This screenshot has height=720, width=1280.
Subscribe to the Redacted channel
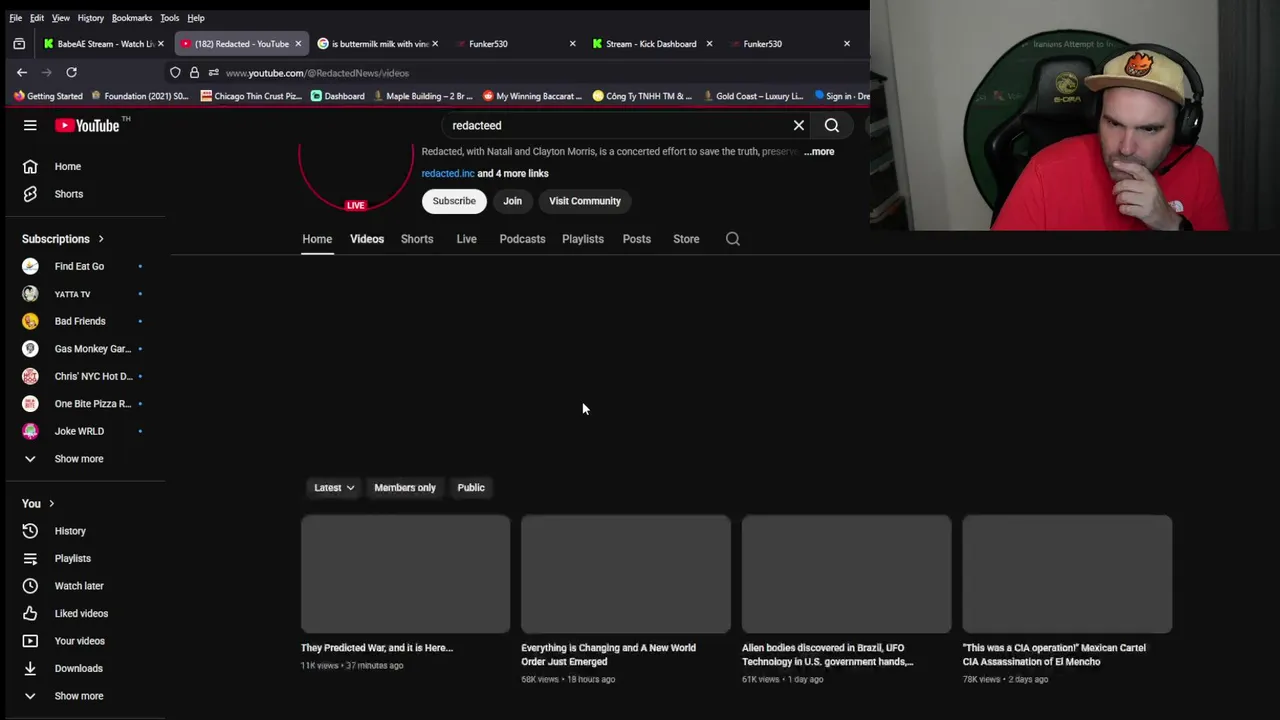tap(454, 201)
